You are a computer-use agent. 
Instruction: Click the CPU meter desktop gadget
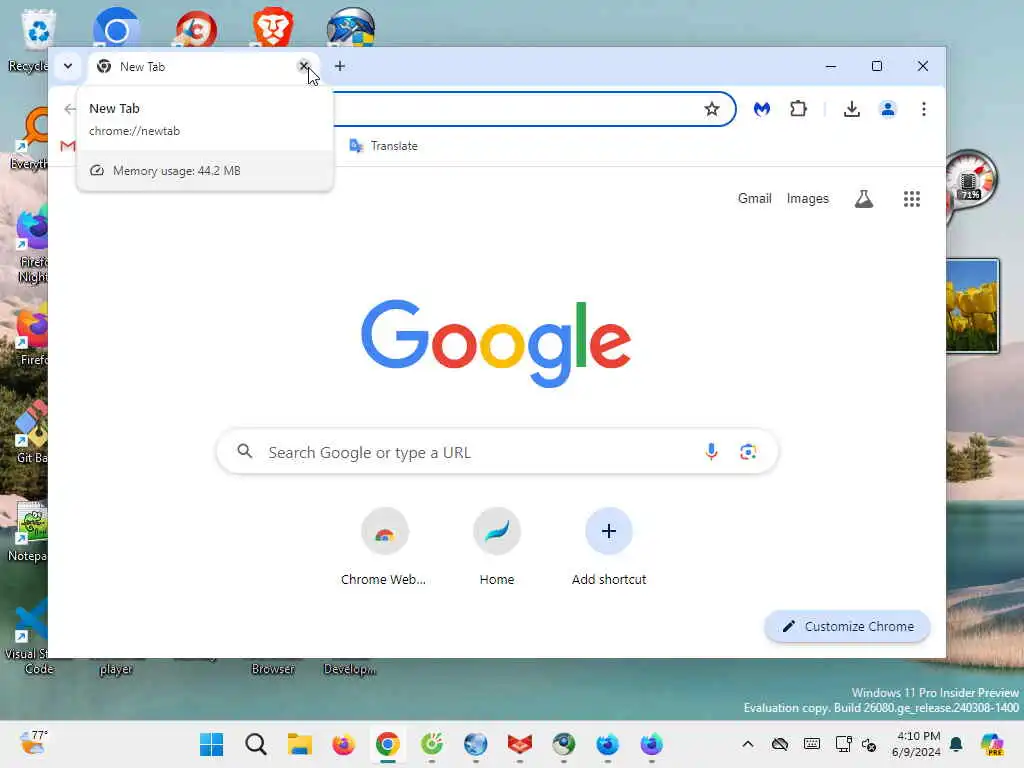click(970, 182)
